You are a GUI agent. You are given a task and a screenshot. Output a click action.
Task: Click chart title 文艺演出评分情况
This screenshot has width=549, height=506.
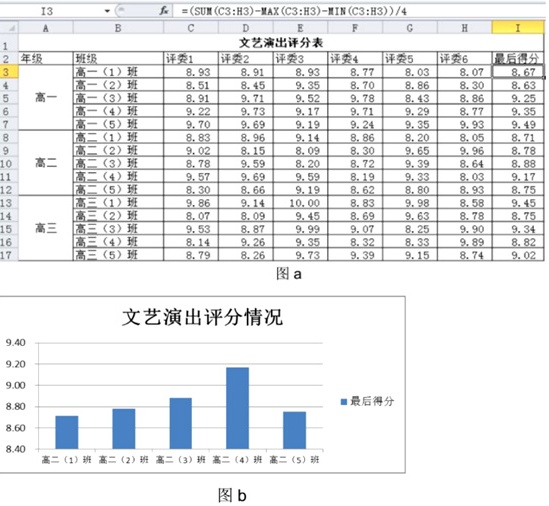pyautogui.click(x=202, y=317)
